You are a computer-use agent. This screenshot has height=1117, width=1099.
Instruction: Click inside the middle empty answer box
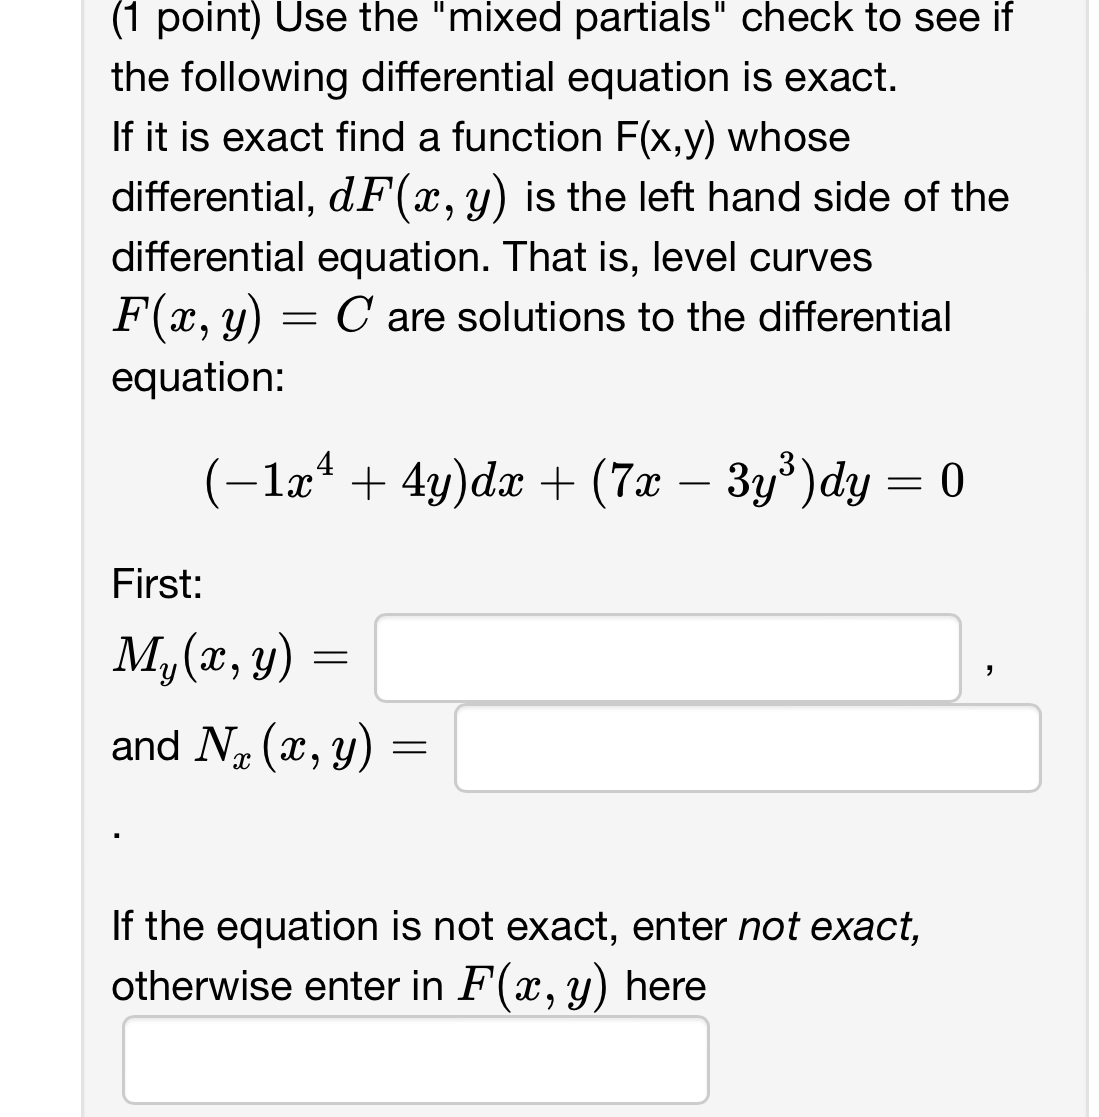(x=747, y=748)
